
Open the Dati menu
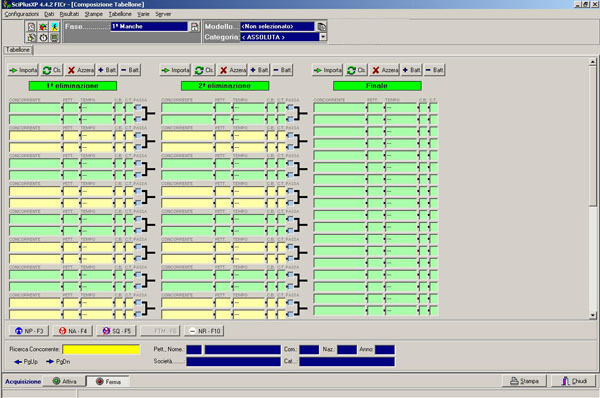tap(49, 14)
